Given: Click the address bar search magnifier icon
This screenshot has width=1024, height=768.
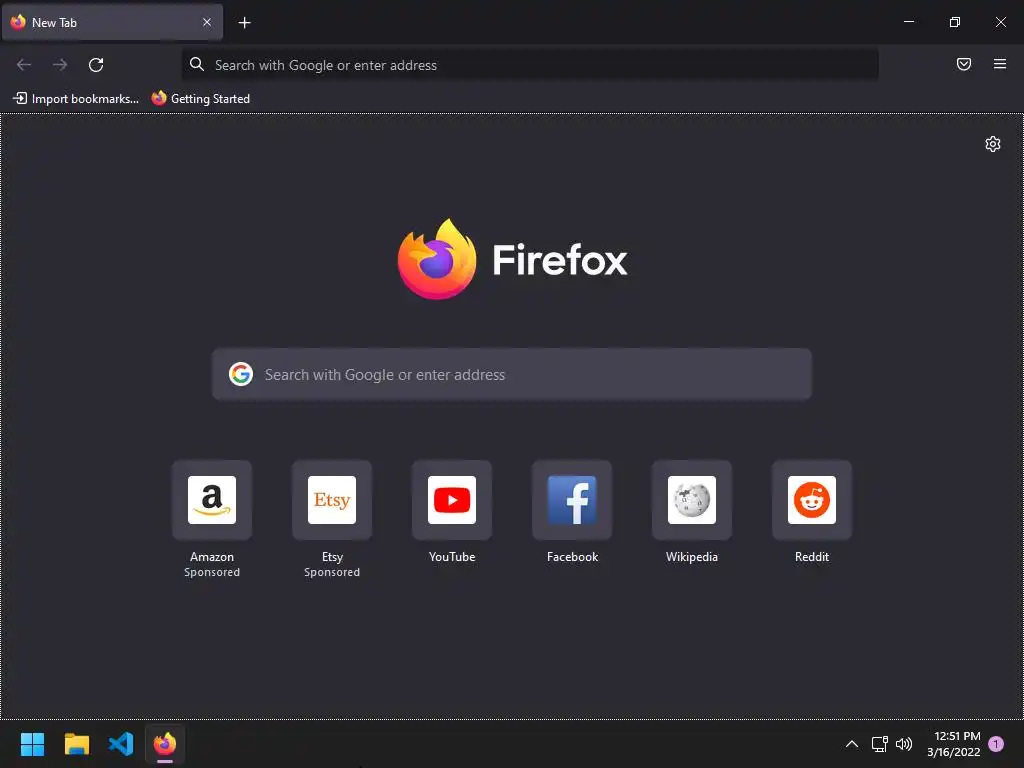Looking at the screenshot, I should pos(197,64).
